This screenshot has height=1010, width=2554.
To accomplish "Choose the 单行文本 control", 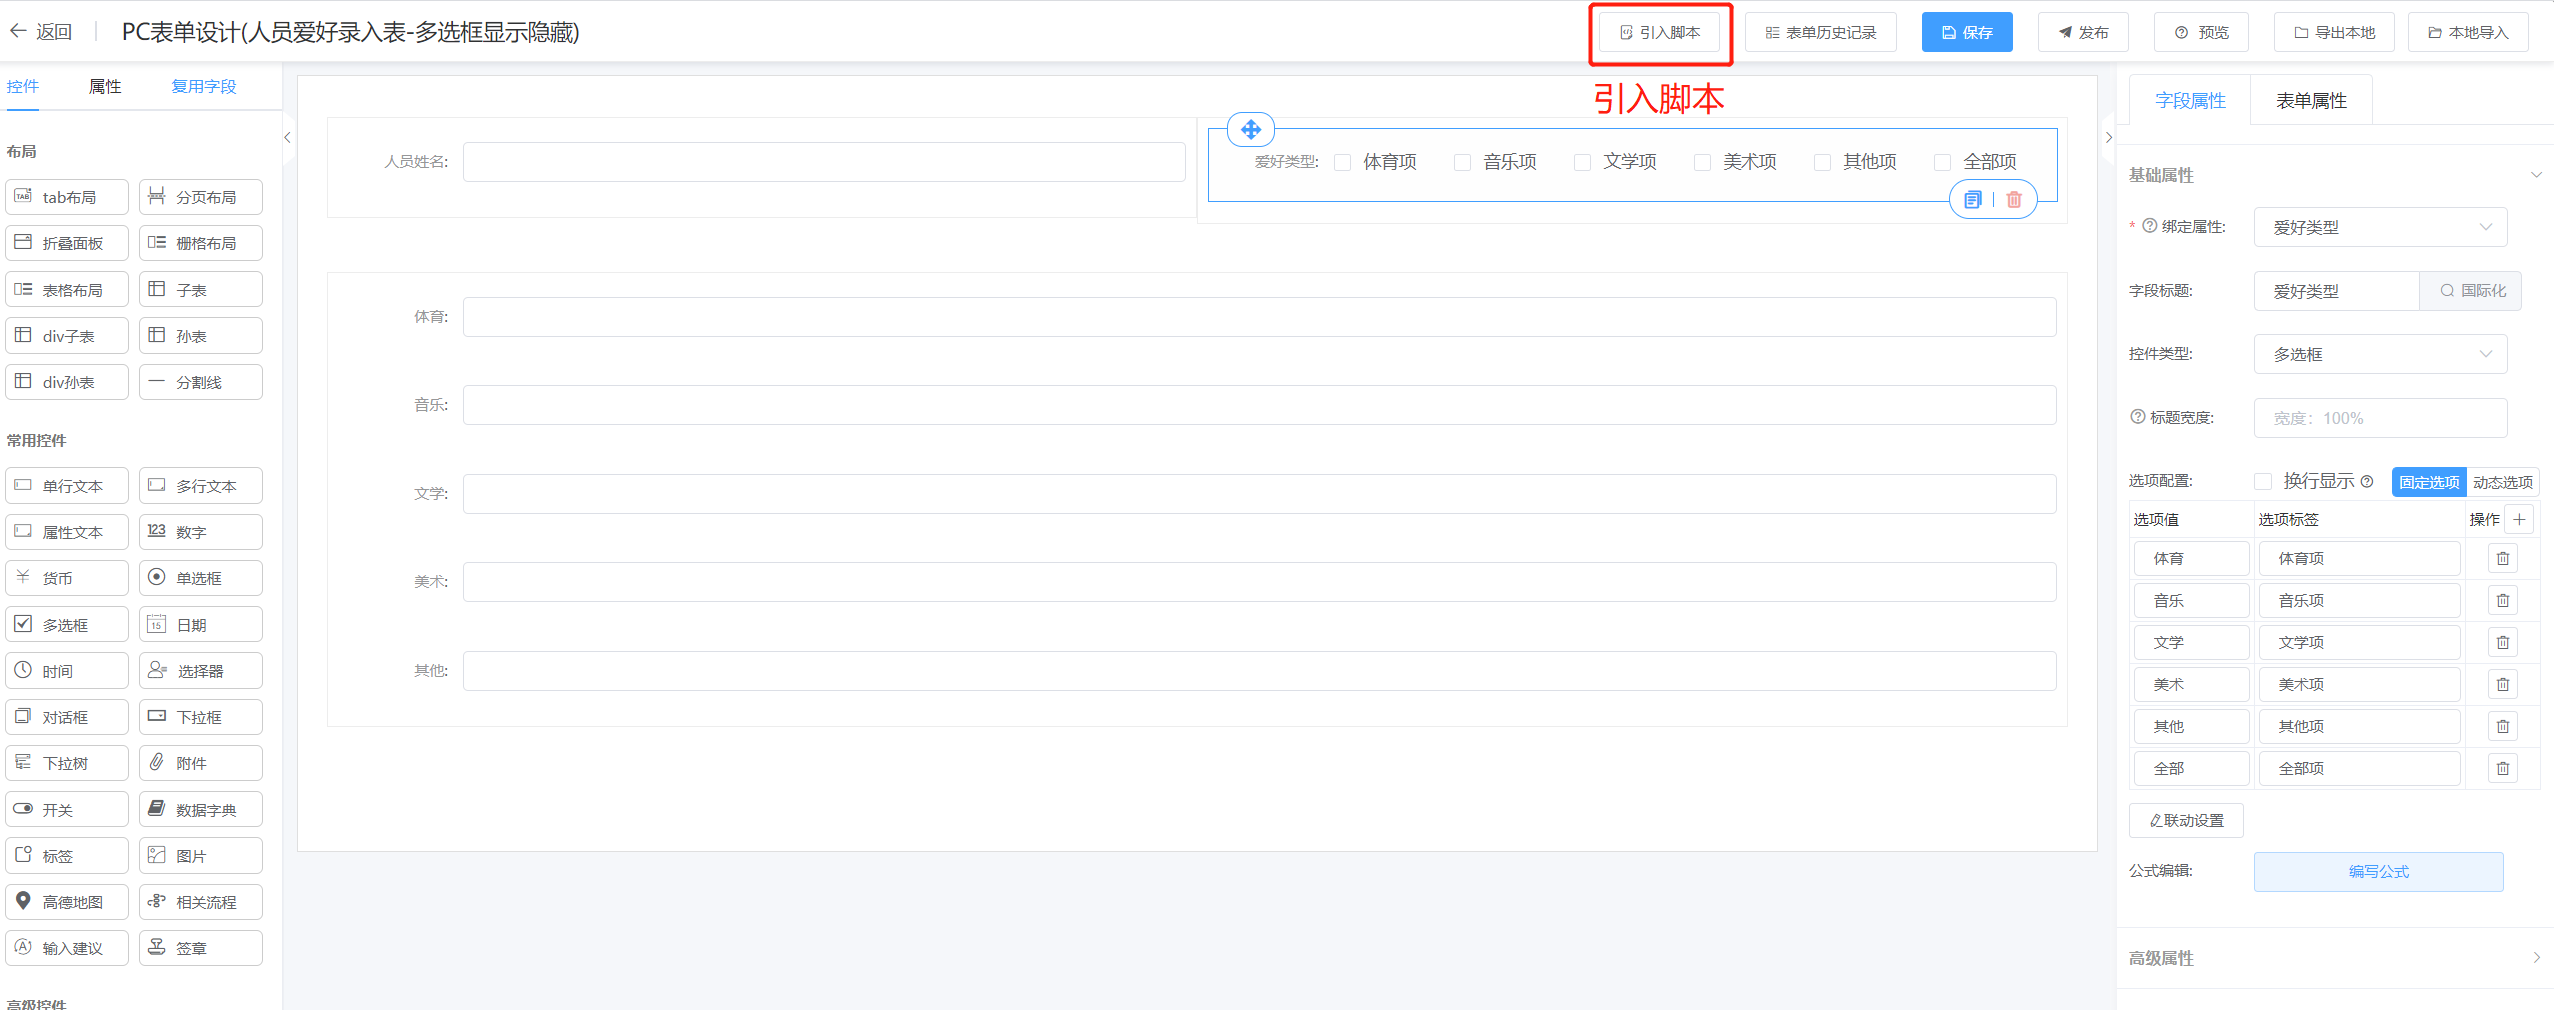I will [x=67, y=486].
